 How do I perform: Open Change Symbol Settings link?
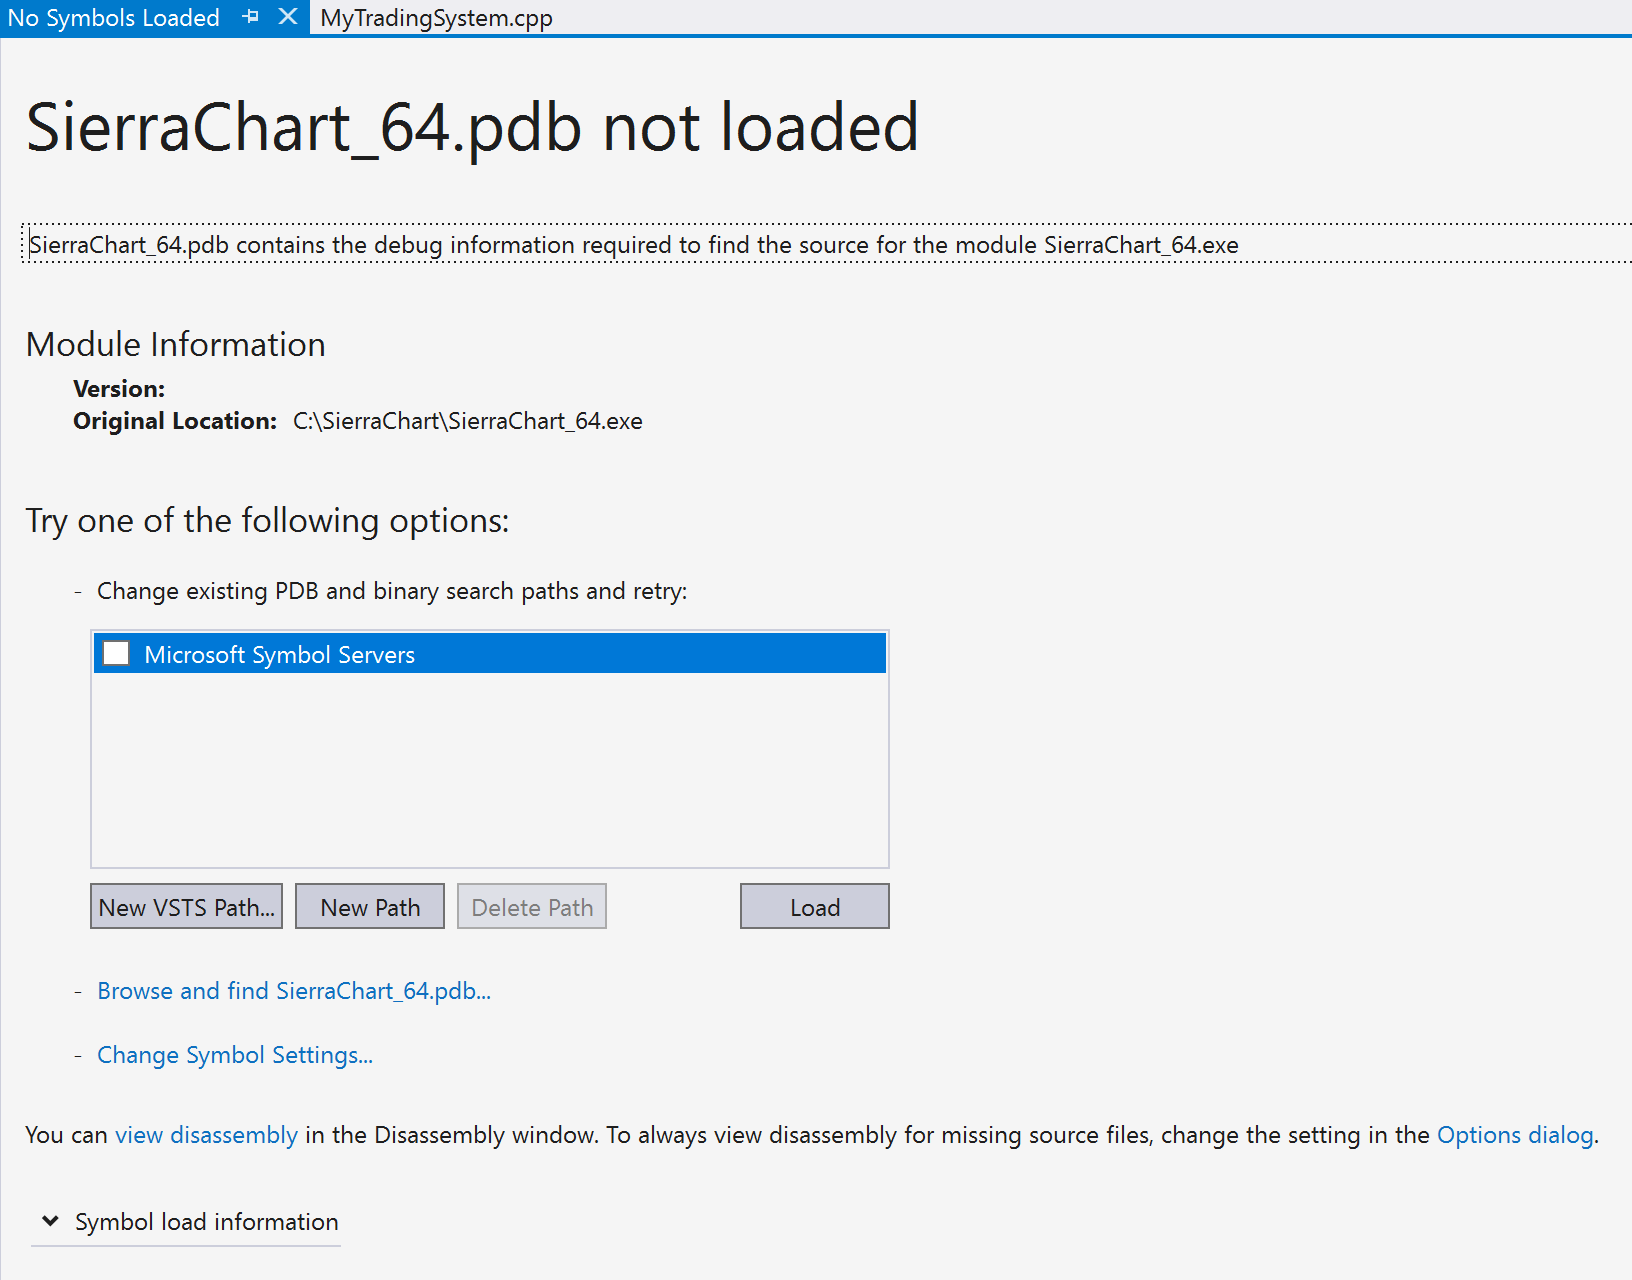pos(235,1055)
